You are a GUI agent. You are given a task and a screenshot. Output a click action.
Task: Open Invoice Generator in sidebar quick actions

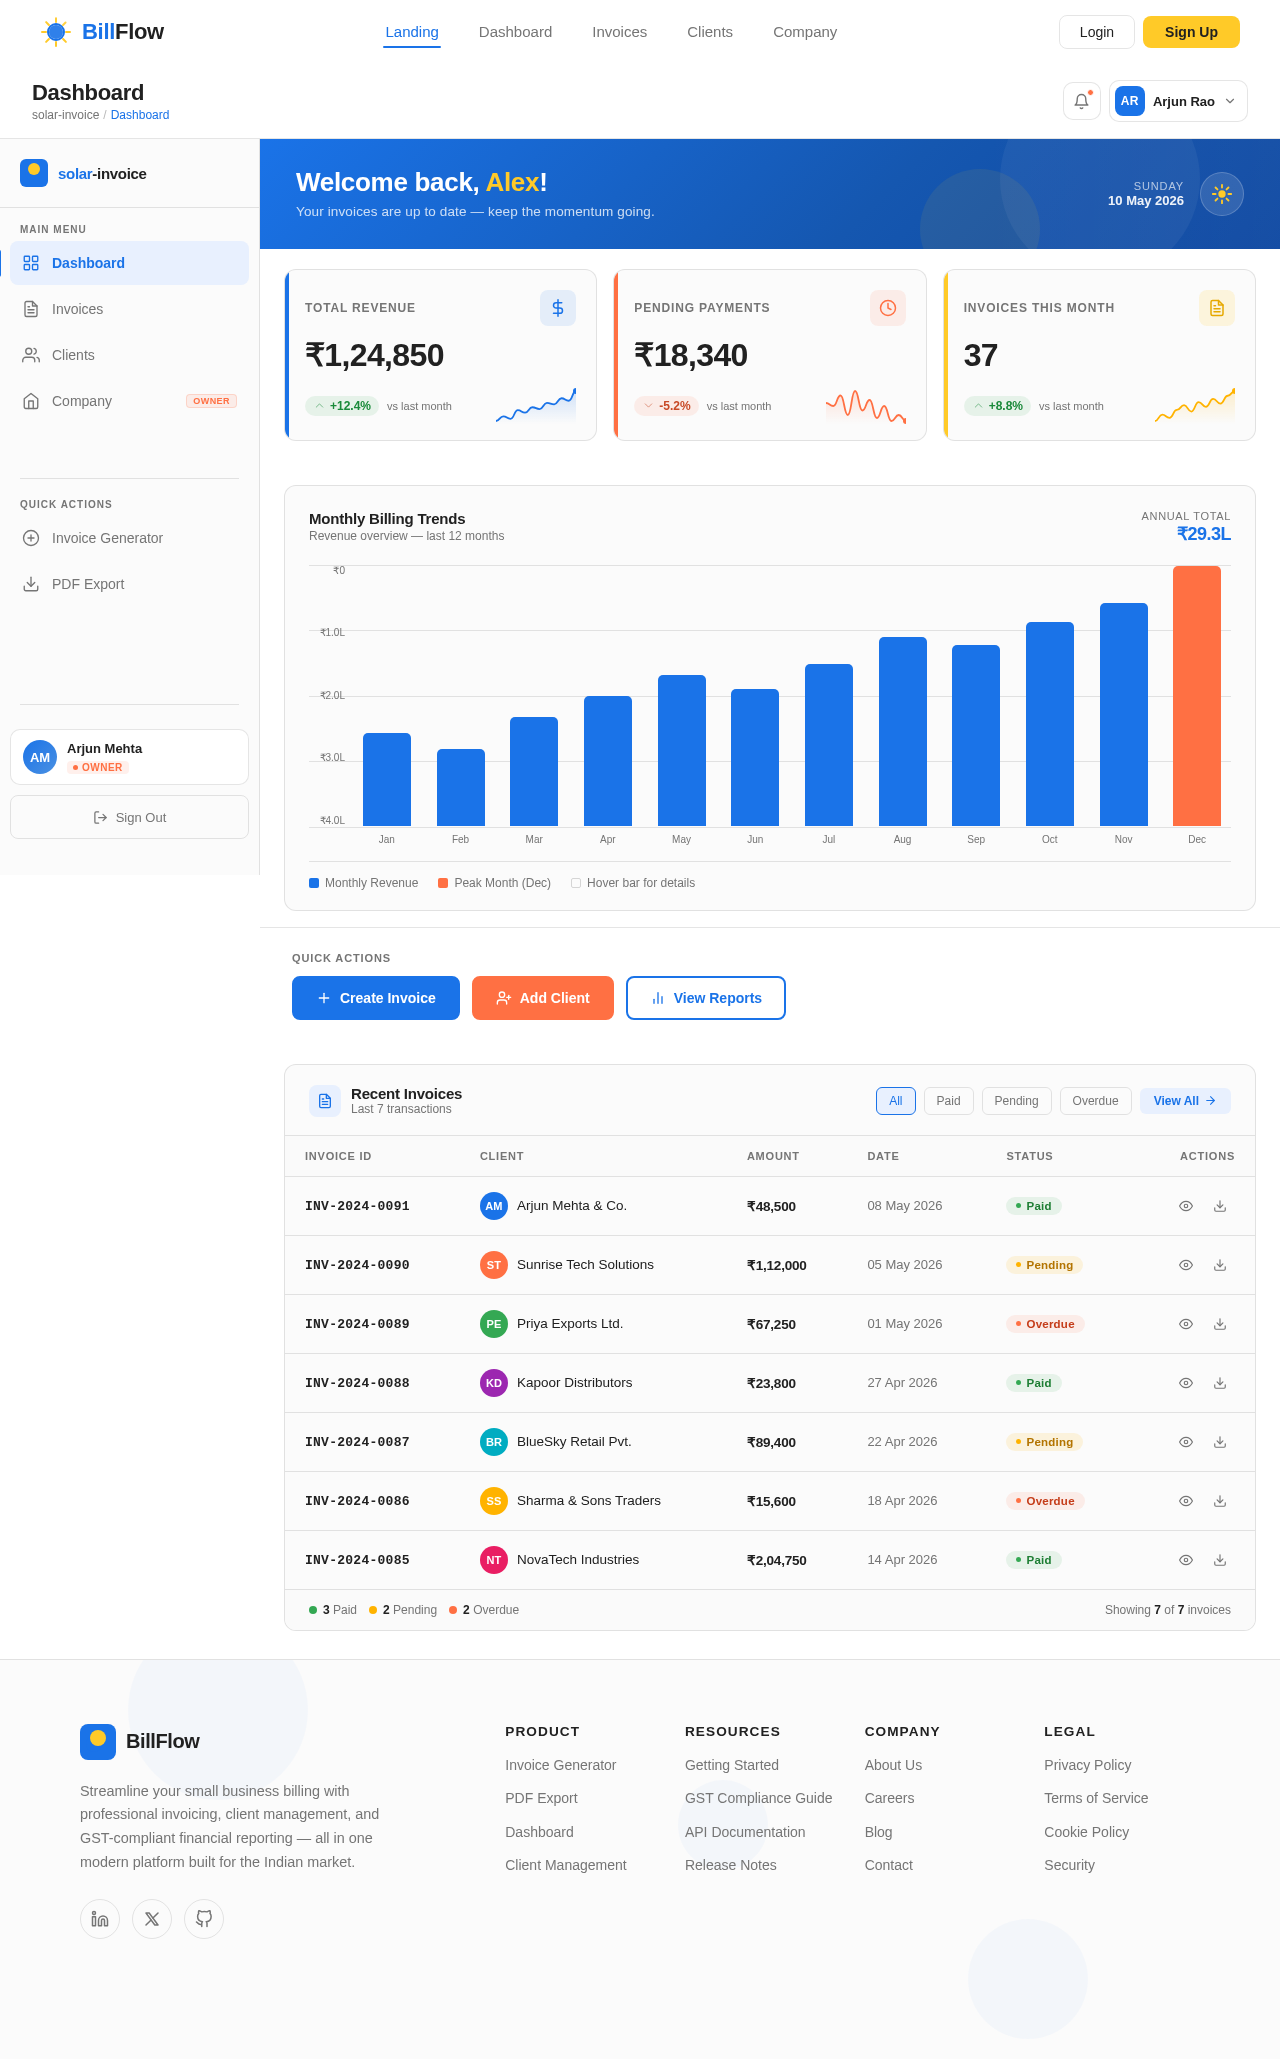tap(130, 538)
